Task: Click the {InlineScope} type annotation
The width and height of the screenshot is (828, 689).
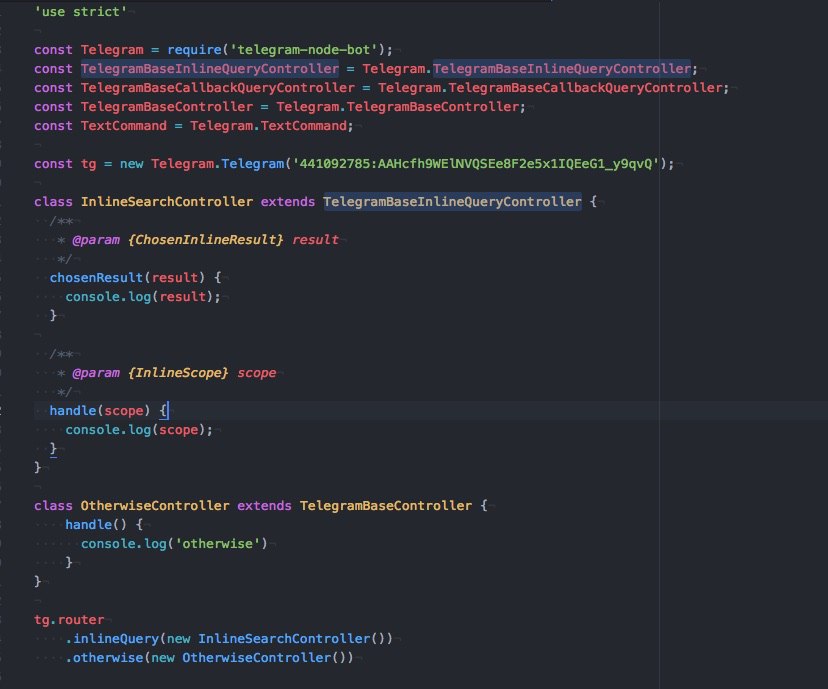Action: point(178,373)
